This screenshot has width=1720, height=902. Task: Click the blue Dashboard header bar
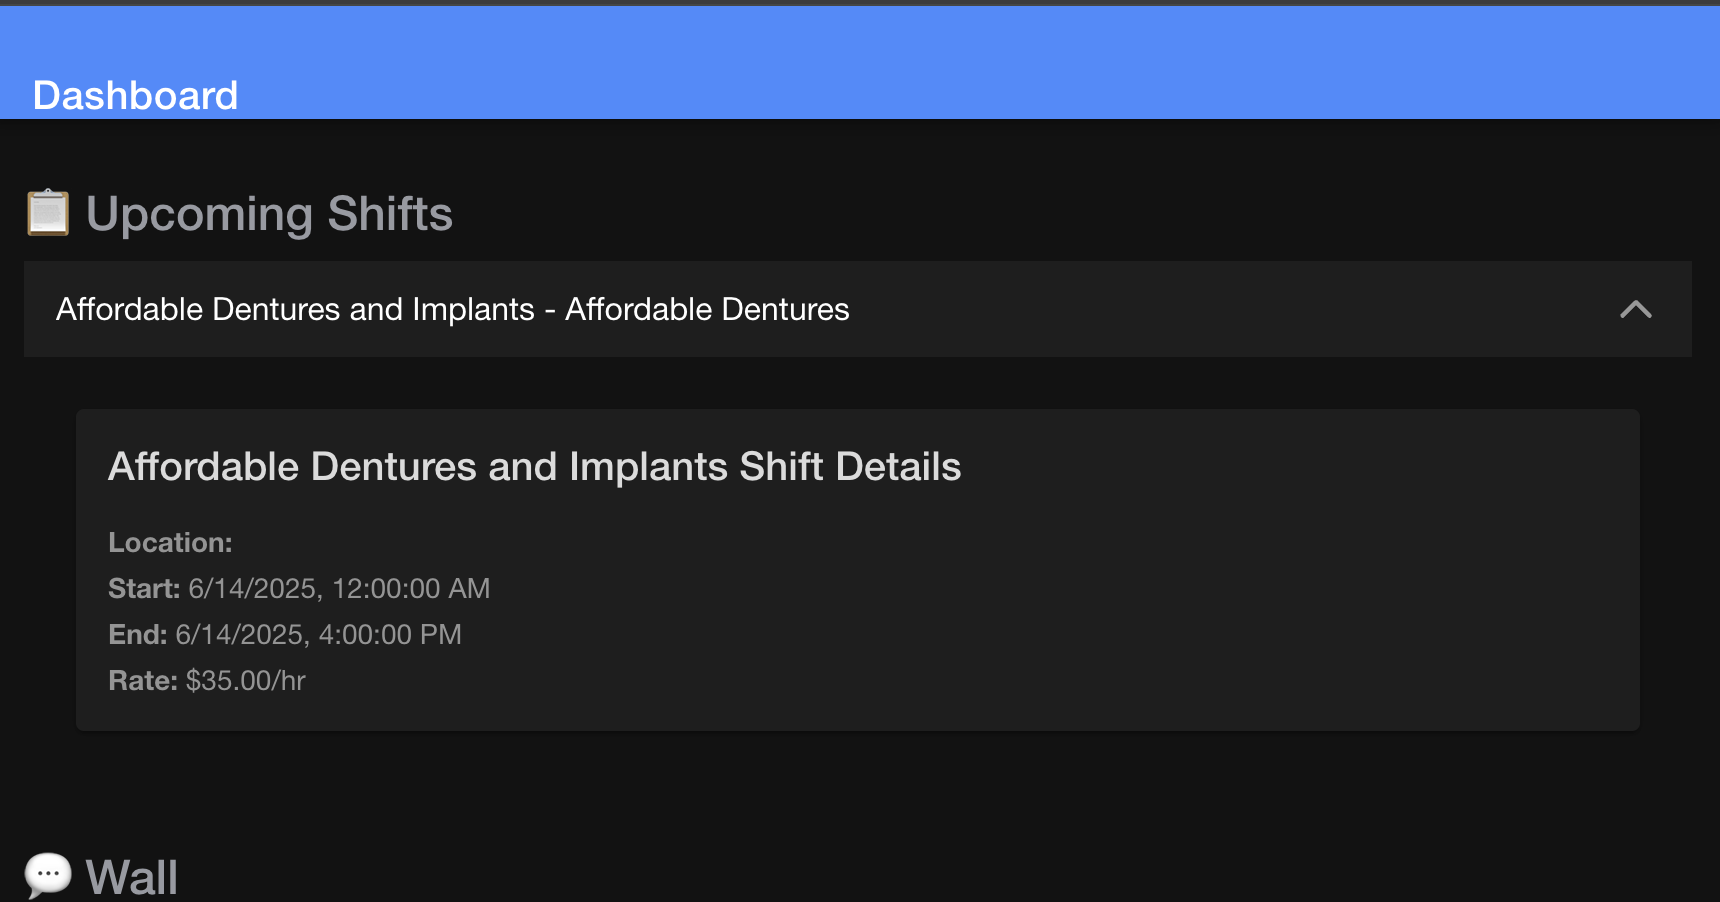point(860,62)
